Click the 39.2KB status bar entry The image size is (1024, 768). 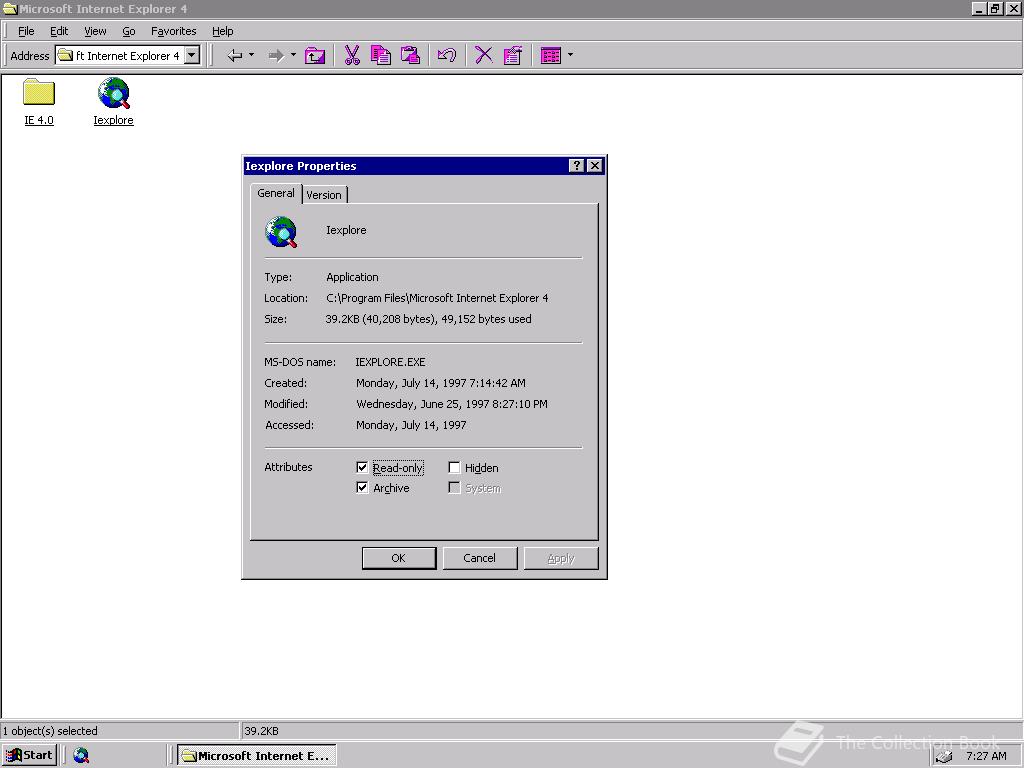coord(261,731)
